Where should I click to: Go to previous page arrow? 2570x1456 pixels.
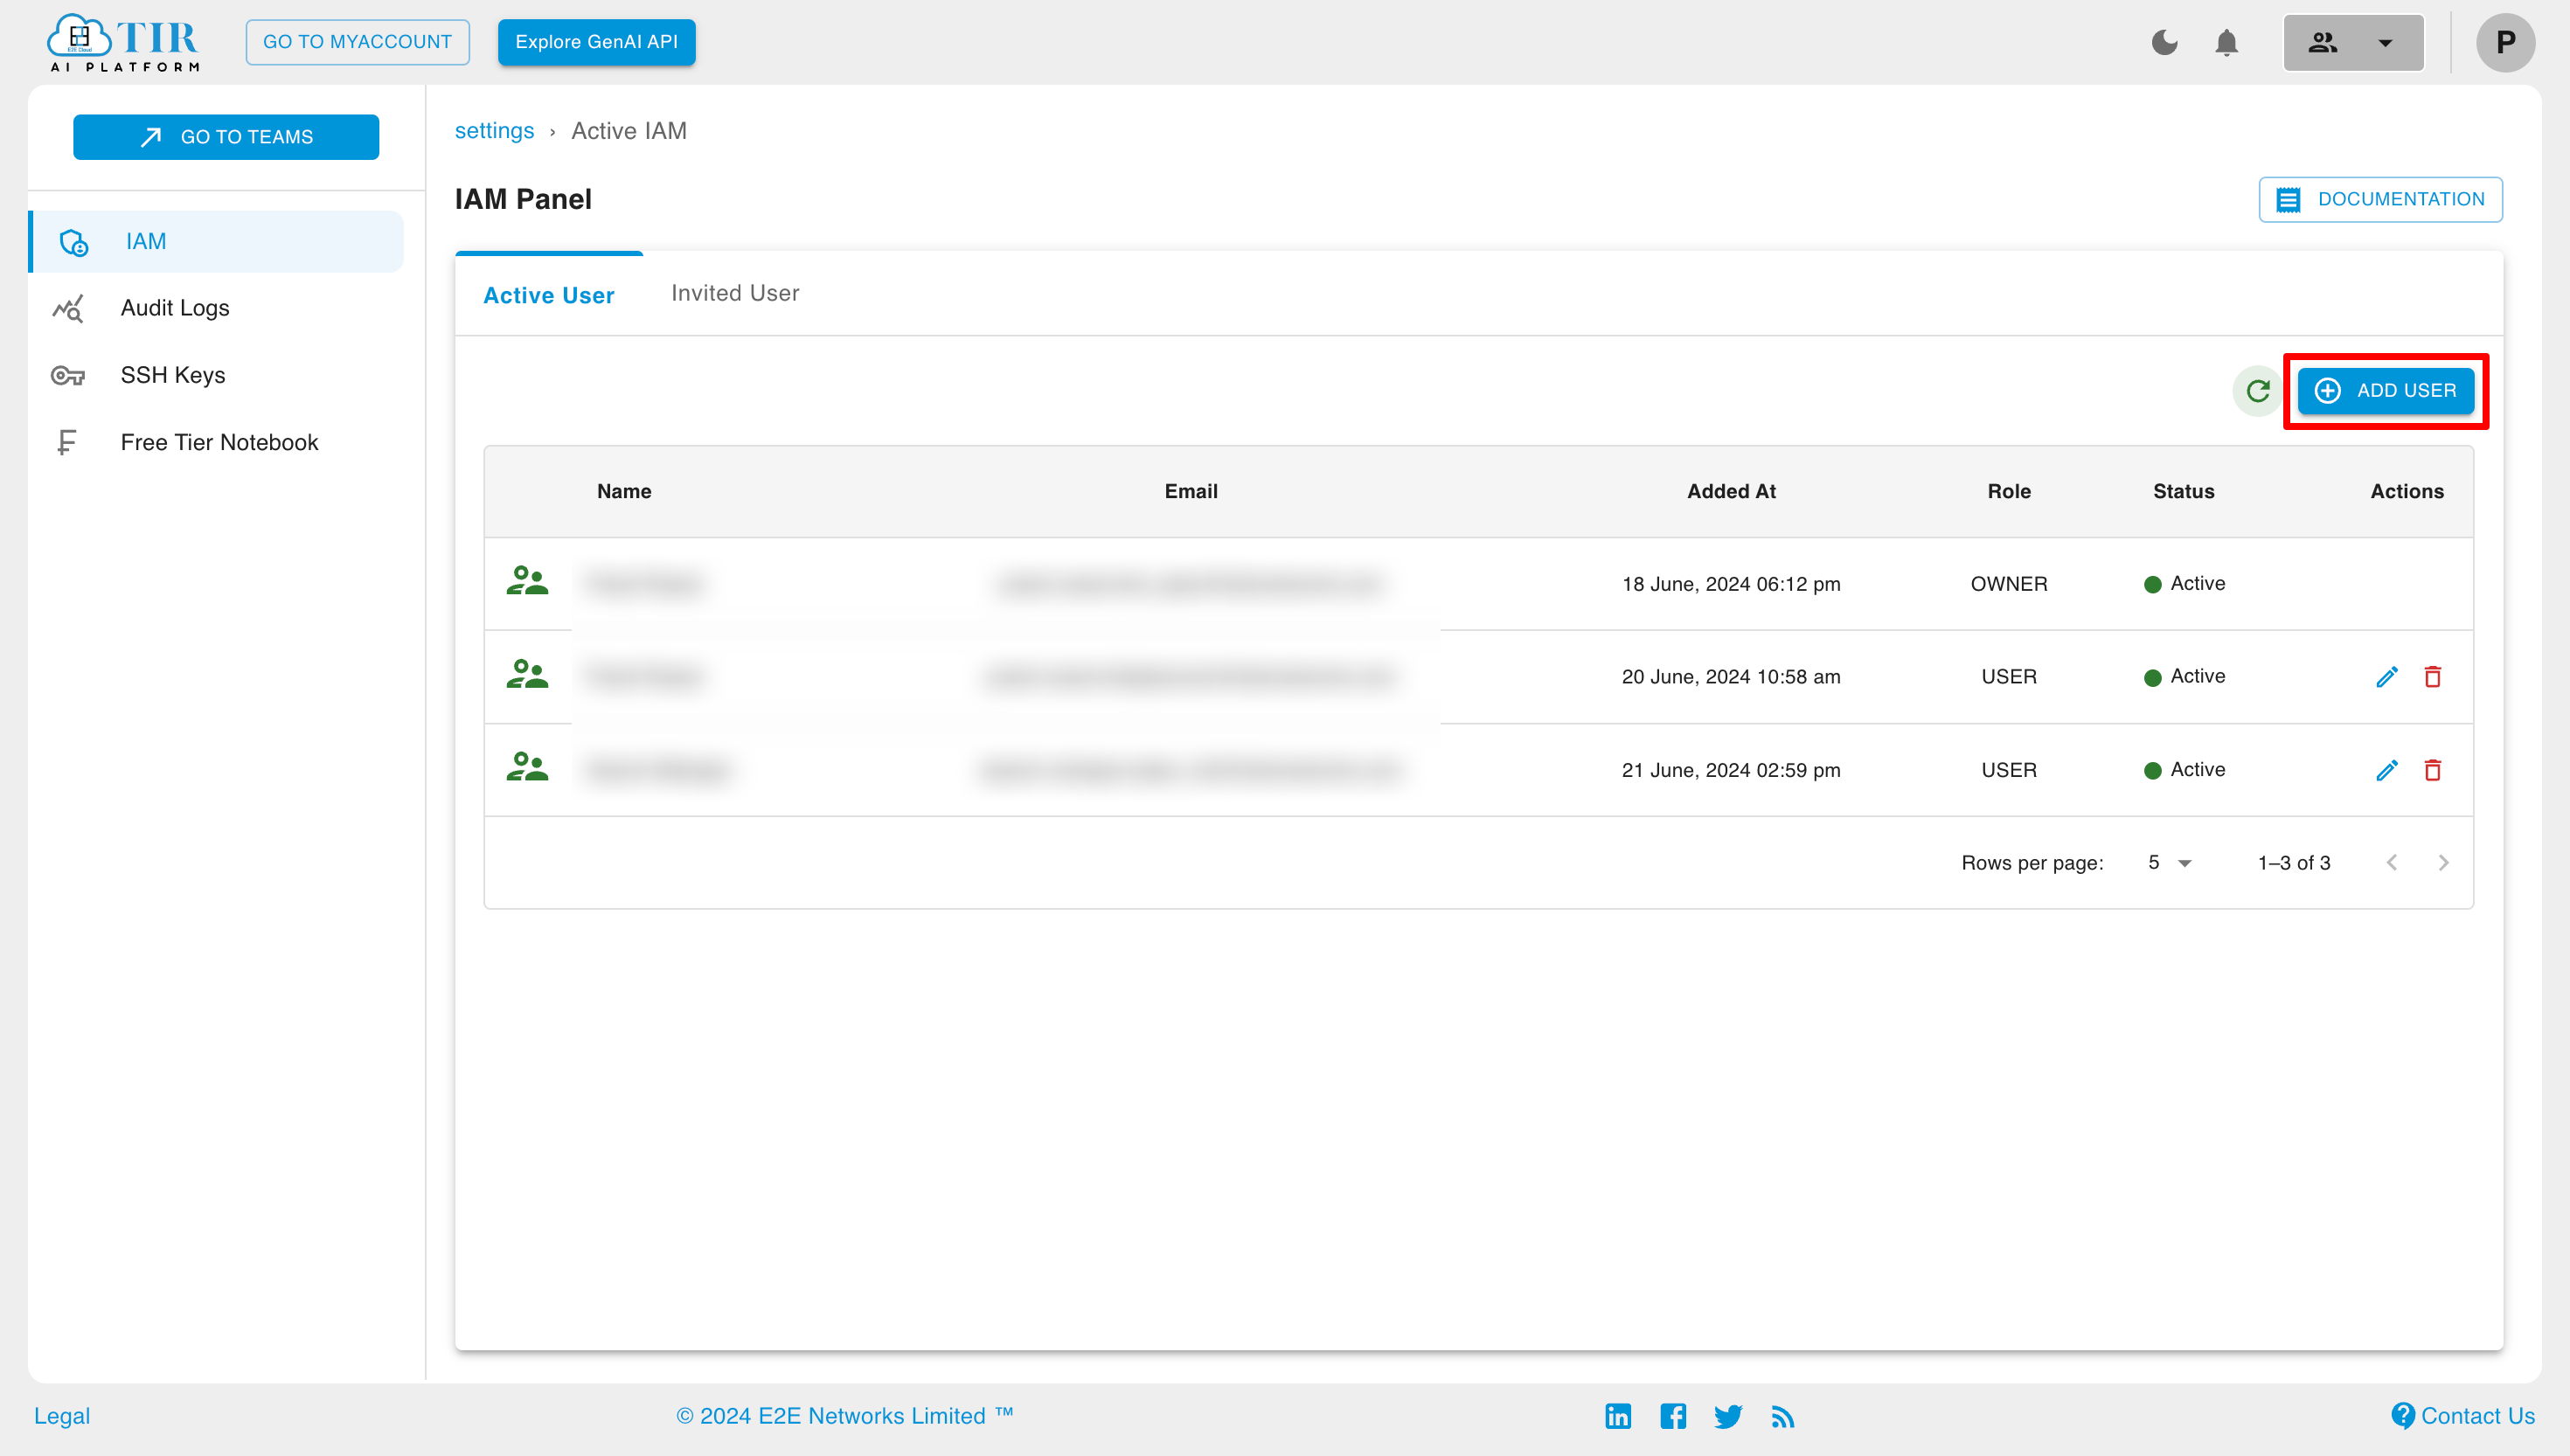(x=2391, y=863)
